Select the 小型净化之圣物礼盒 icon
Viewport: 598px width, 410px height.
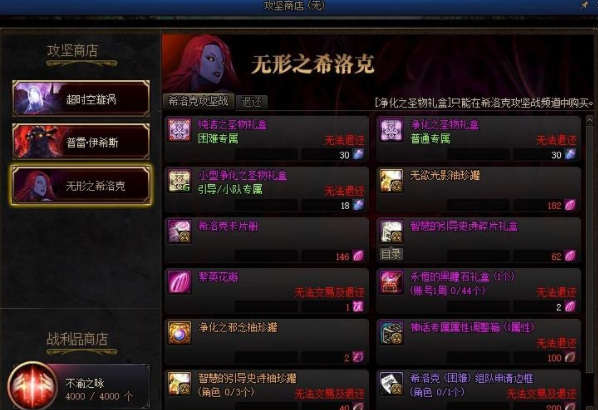(x=180, y=180)
